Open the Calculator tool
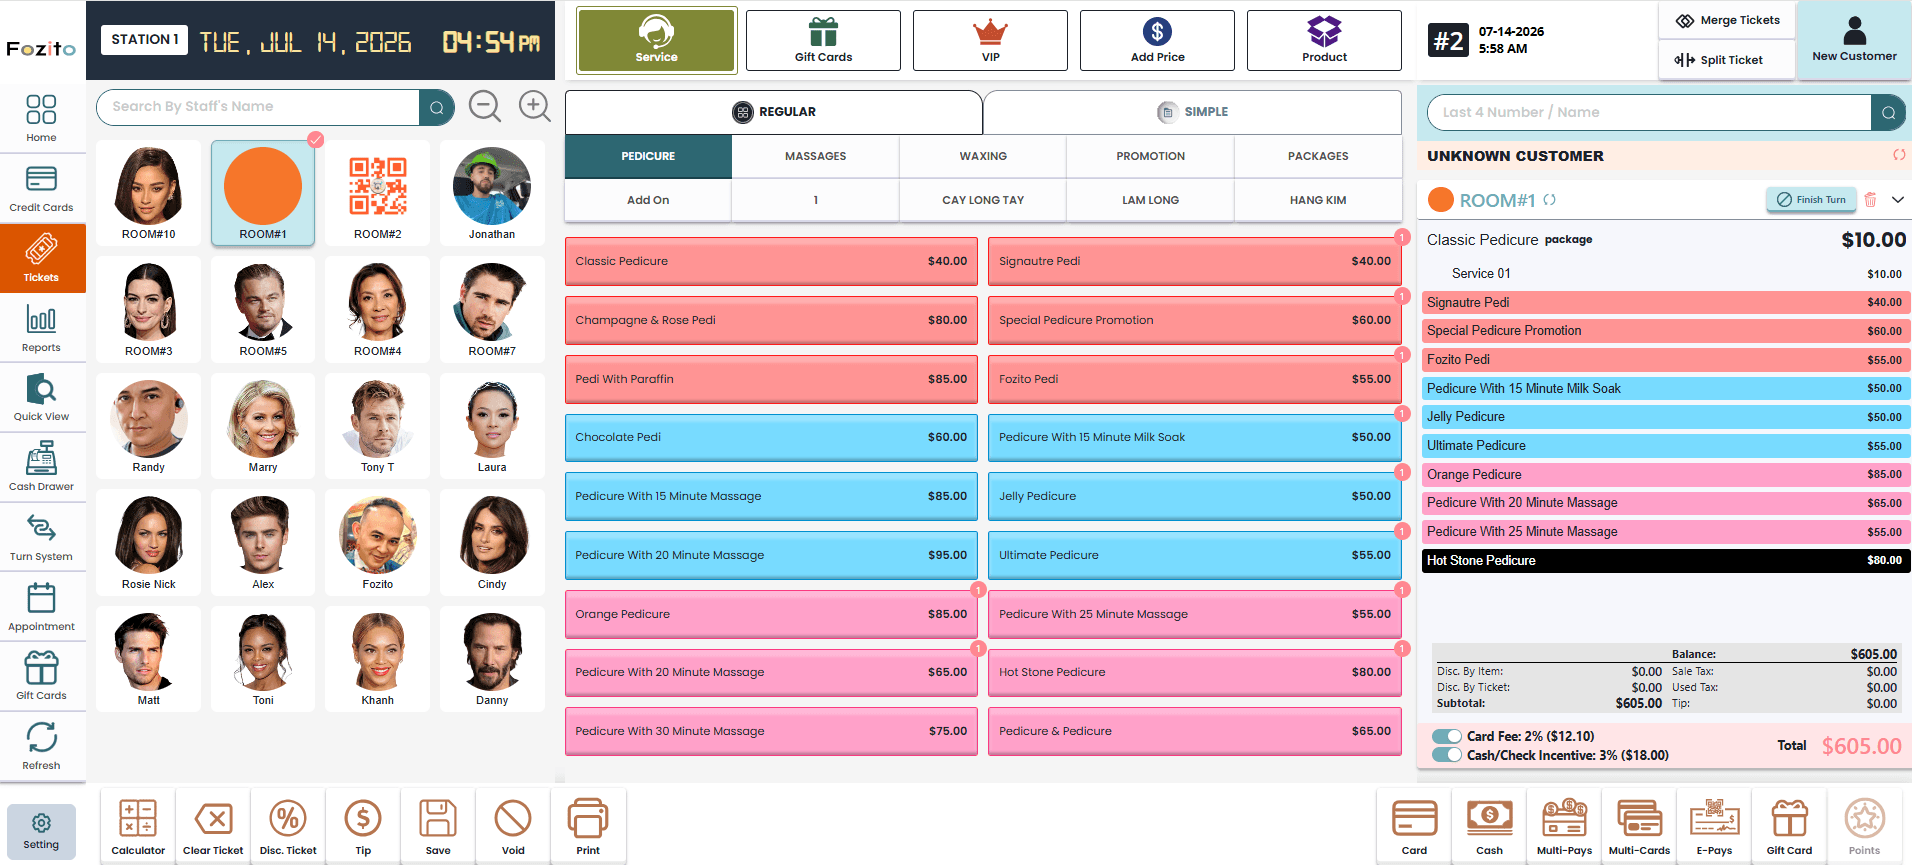The width and height of the screenshot is (1912, 865). [138, 827]
